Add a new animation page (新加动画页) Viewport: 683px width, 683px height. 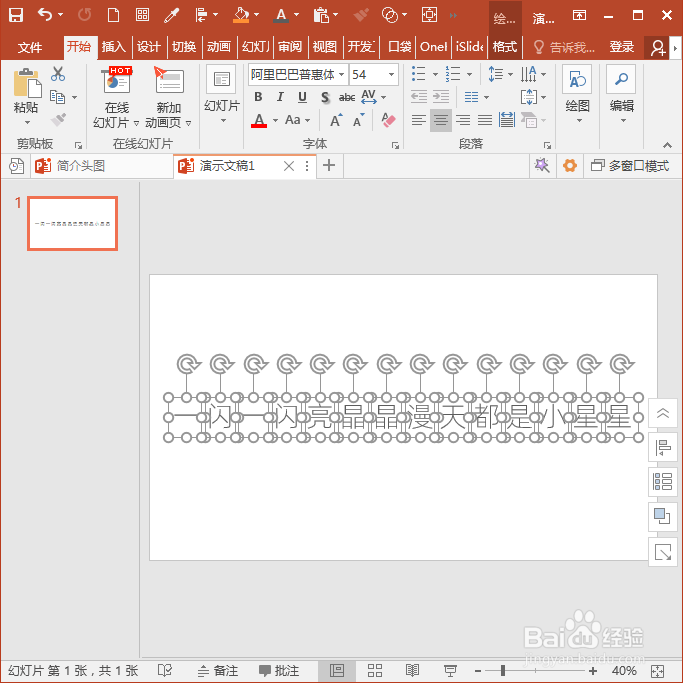(169, 98)
